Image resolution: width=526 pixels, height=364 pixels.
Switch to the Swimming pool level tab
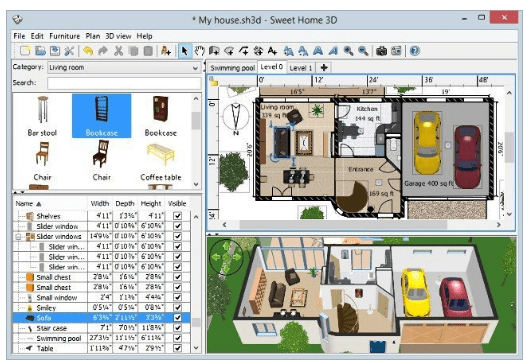click(232, 68)
